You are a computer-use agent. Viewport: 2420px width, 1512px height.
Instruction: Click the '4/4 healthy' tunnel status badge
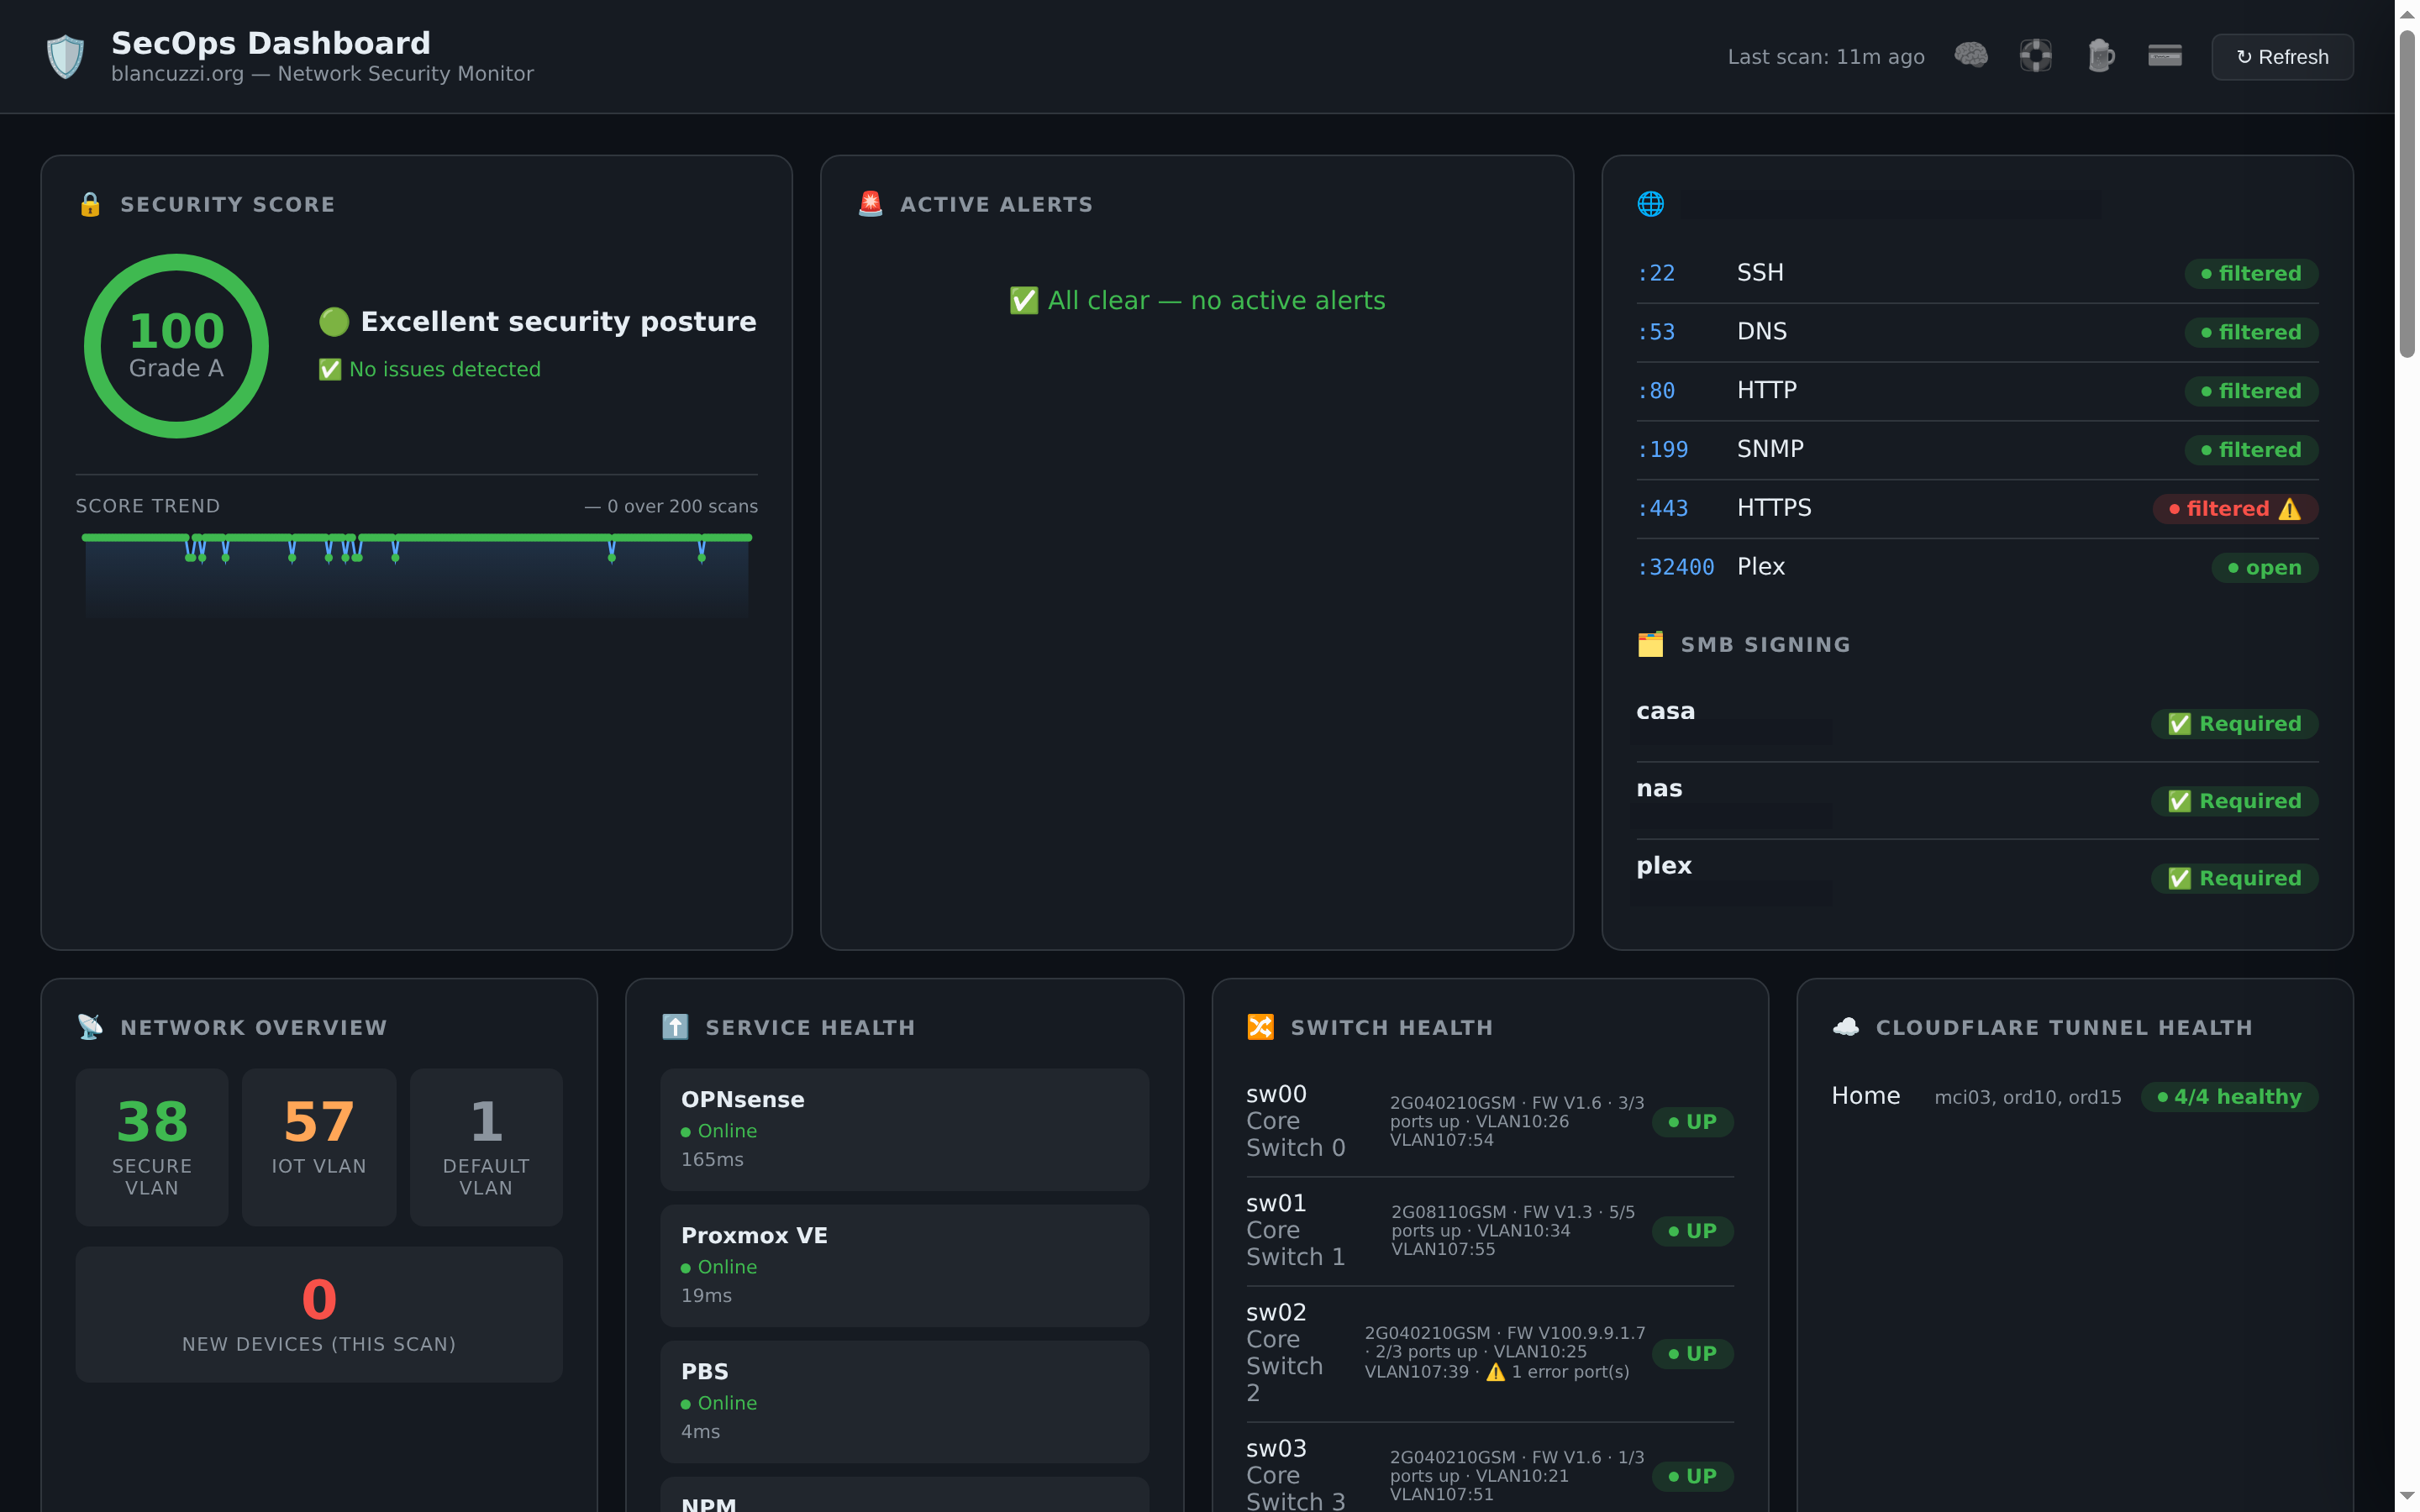pos(2229,1097)
